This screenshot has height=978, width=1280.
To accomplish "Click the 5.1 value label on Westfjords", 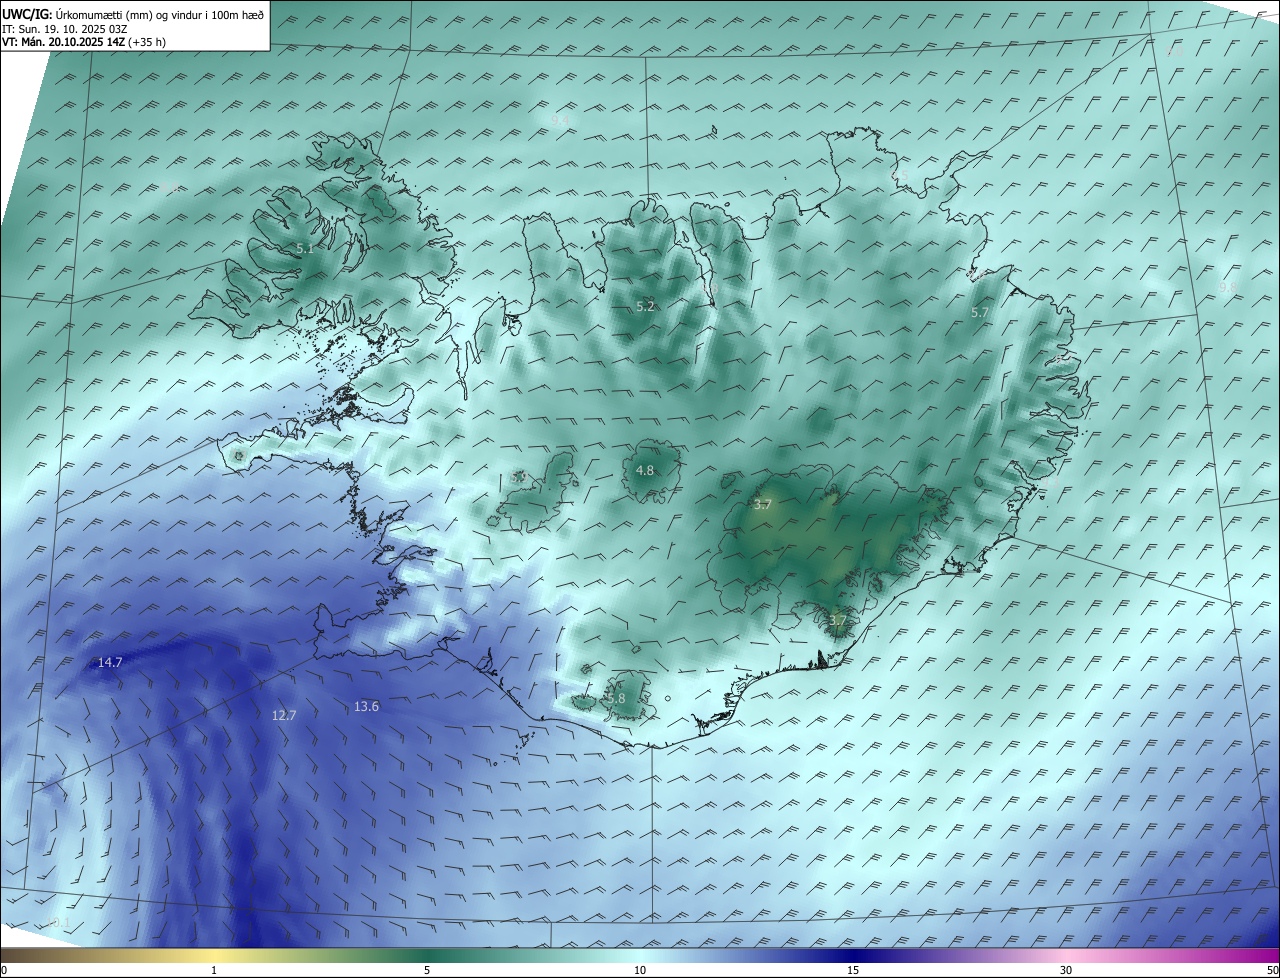I will pyautogui.click(x=304, y=248).
